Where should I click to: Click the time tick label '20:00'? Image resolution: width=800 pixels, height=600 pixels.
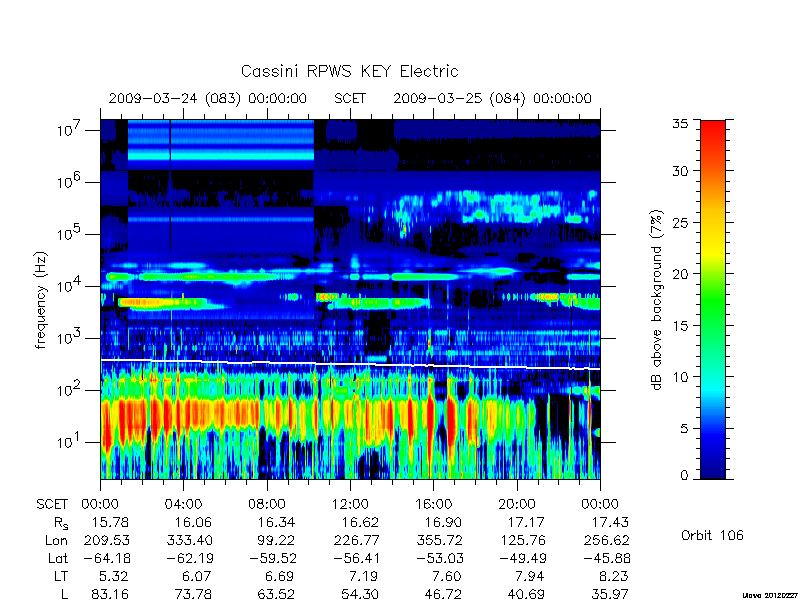point(517,505)
